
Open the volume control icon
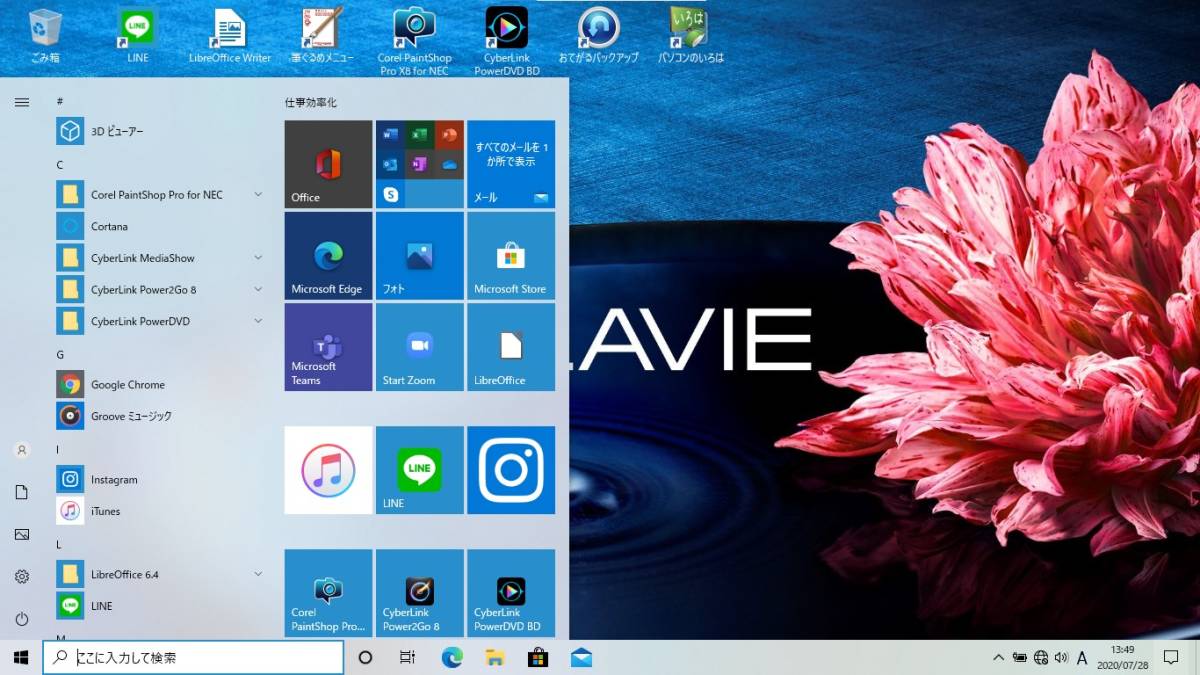(1060, 658)
